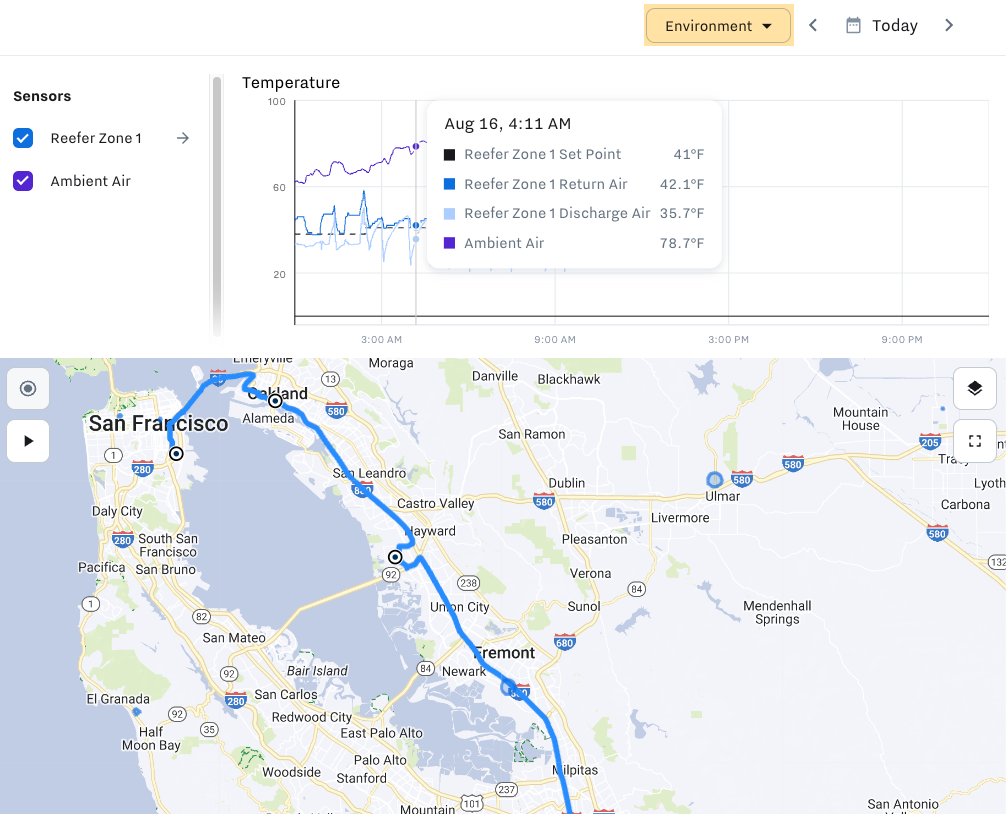1006x814 pixels.
Task: Click the '9:00 PM' time axis label
Action: point(902,339)
